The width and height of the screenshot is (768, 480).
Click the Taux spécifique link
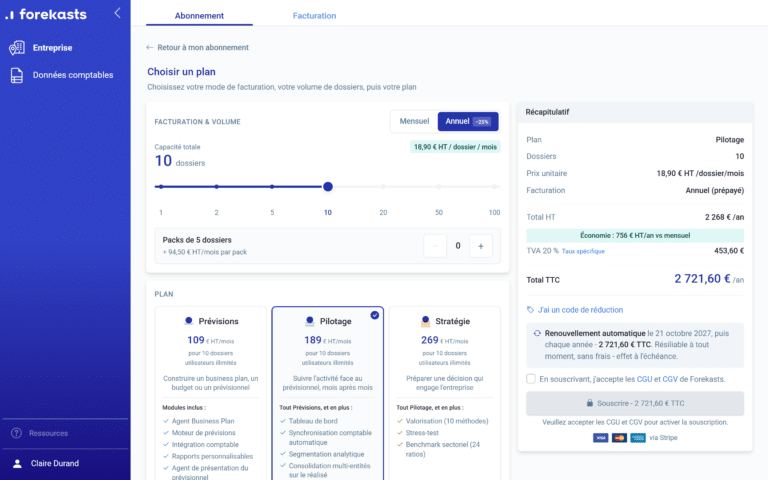(x=583, y=251)
